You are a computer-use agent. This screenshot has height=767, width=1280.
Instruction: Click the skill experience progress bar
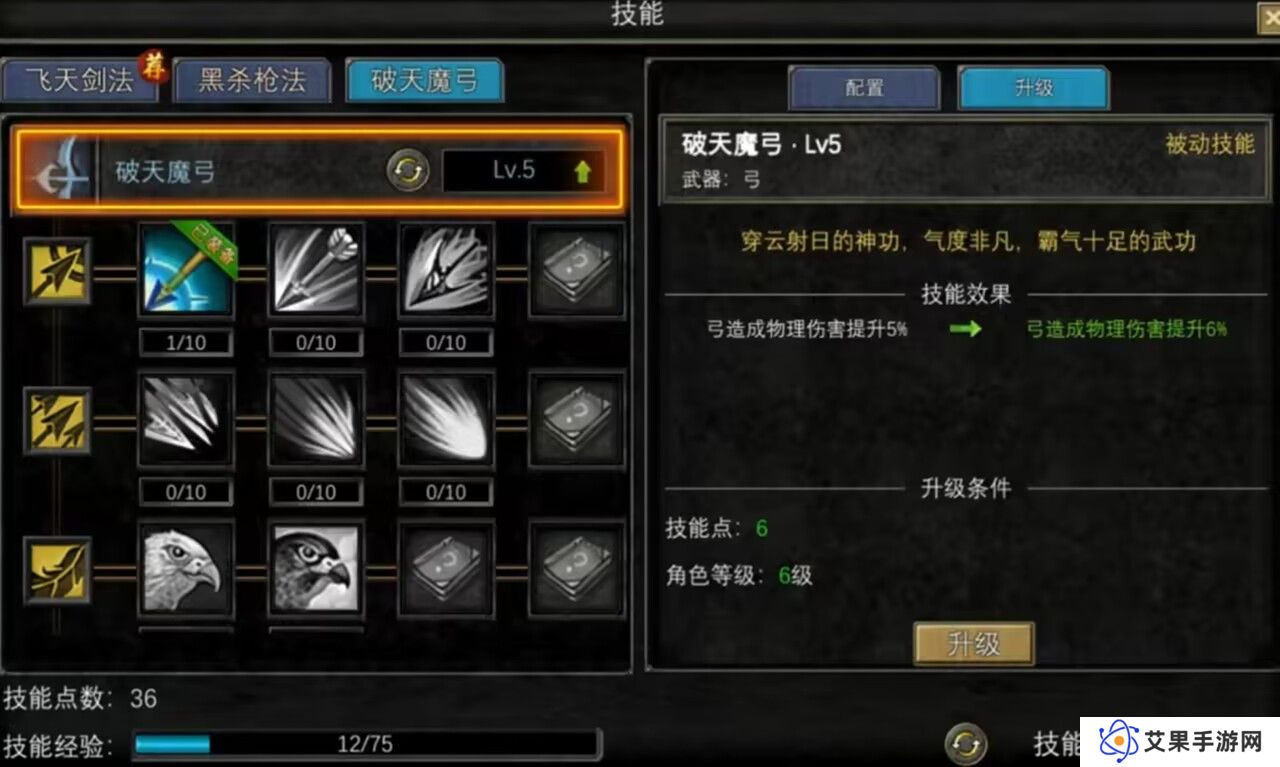click(366, 744)
